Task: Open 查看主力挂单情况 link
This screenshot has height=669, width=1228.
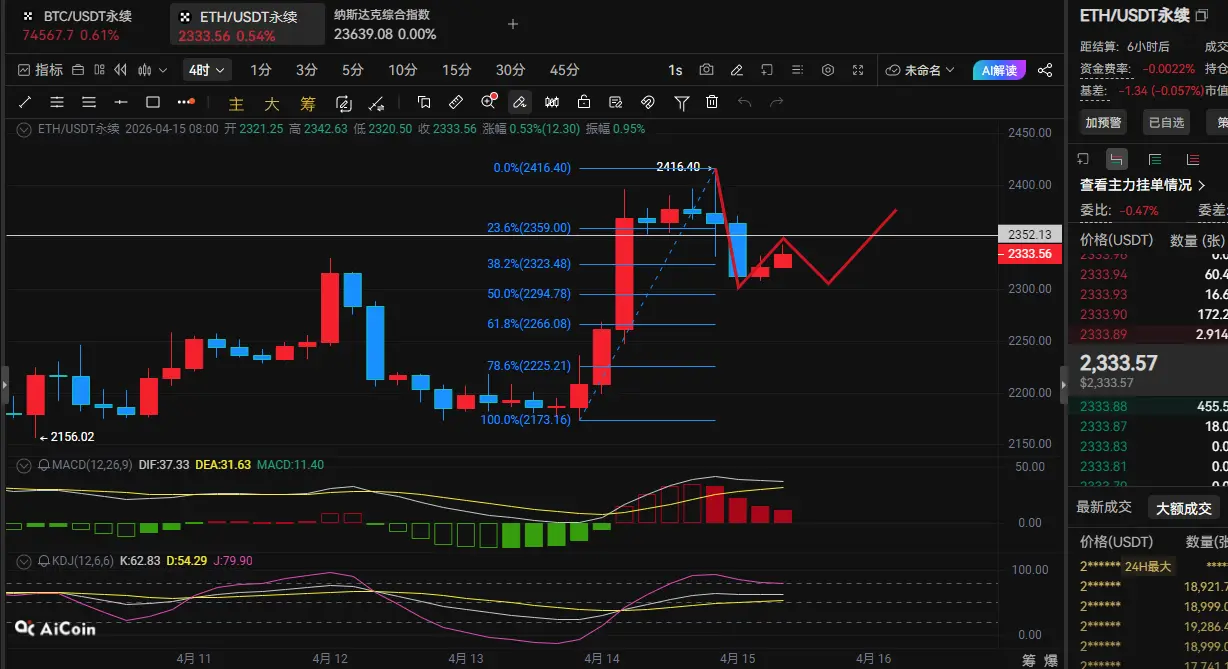Action: pos(1142,185)
